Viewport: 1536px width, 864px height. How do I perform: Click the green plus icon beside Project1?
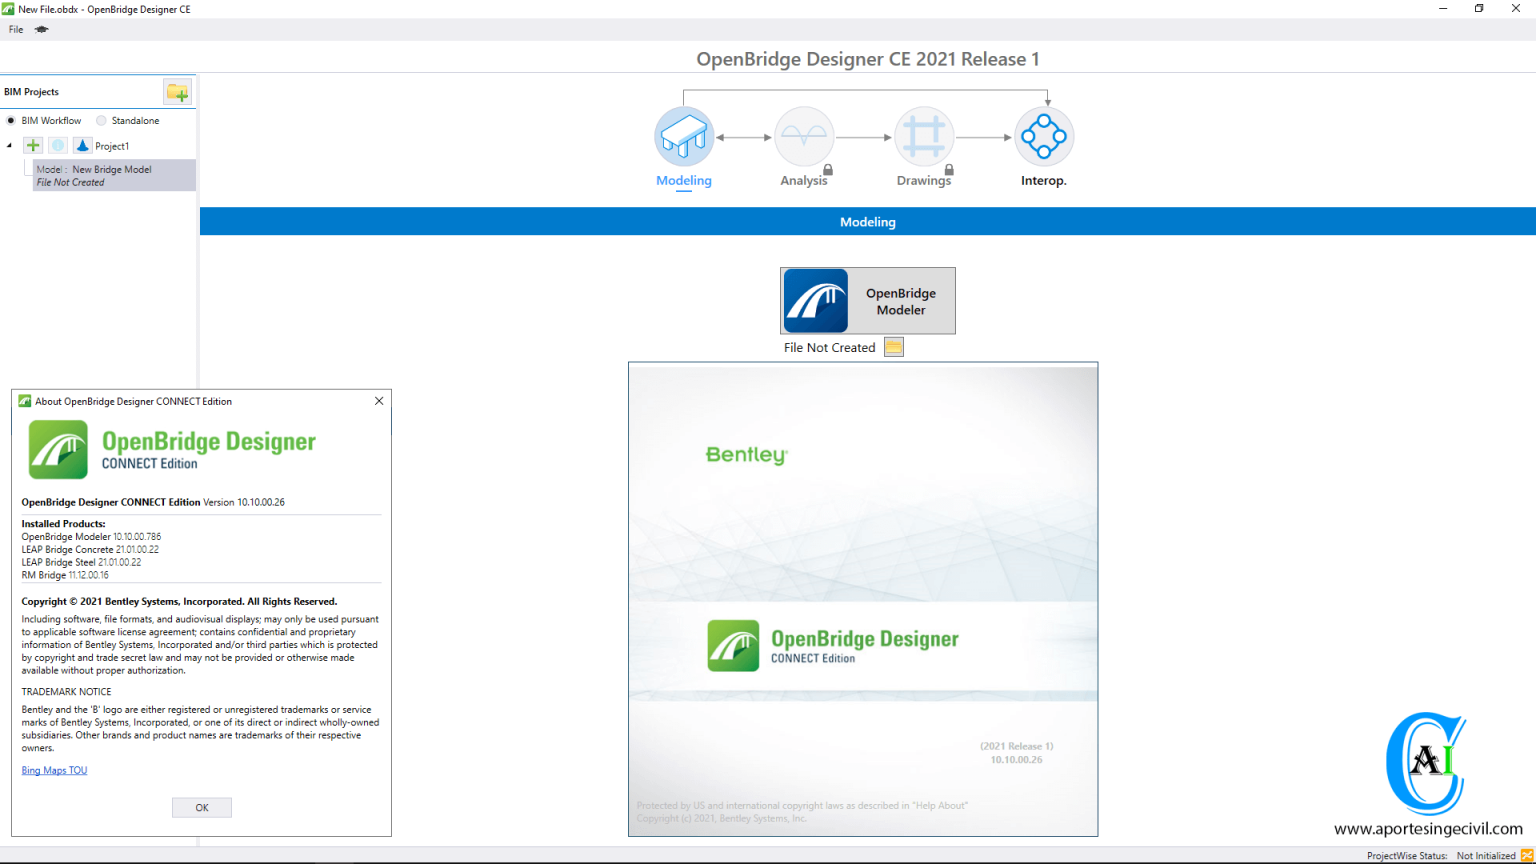coord(33,146)
